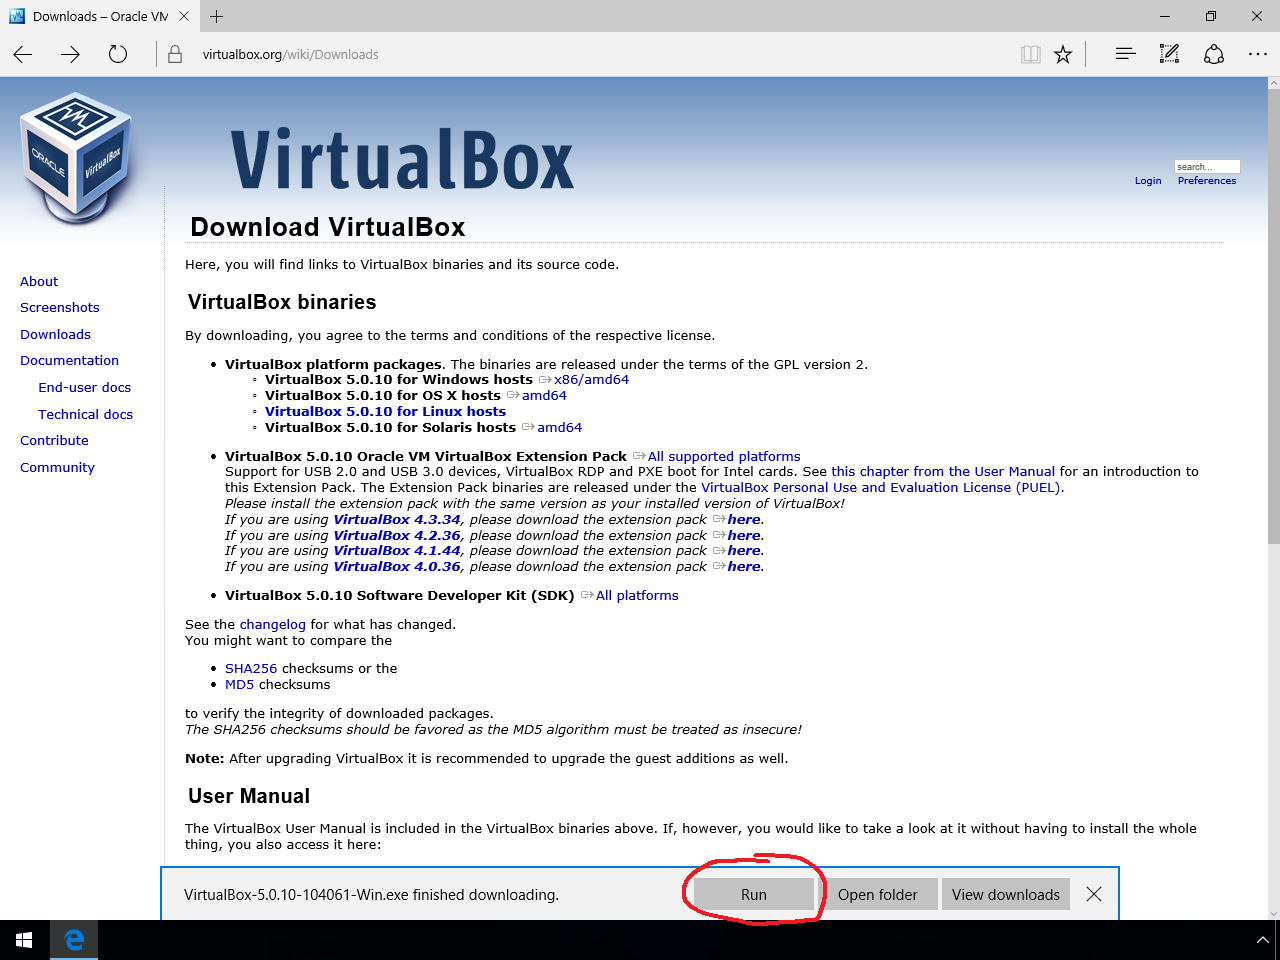The width and height of the screenshot is (1280, 960).
Task: Open the x86/amd64 Windows hosts link
Action: (x=591, y=380)
